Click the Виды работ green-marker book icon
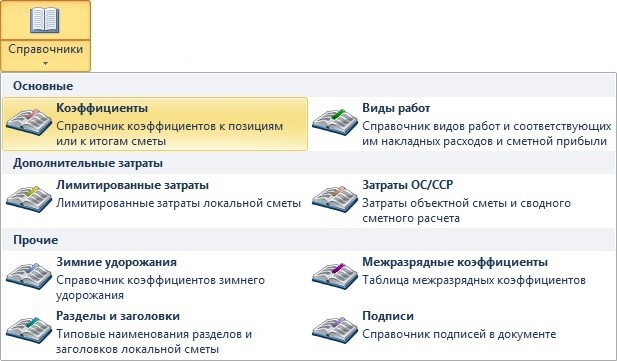 [x=335, y=122]
